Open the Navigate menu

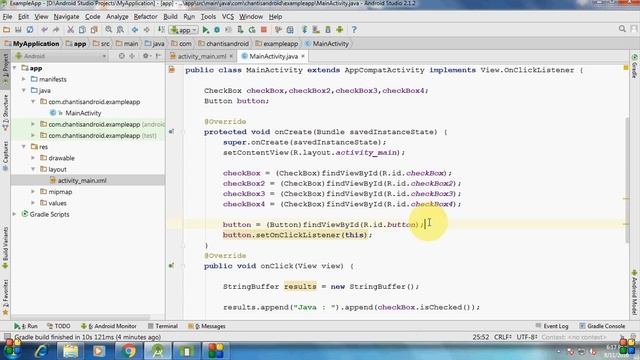click(66, 17)
